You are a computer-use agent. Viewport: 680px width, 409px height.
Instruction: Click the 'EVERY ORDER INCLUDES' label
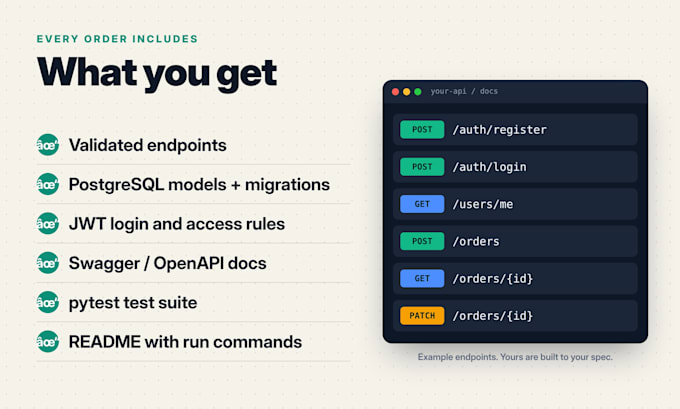[x=117, y=39]
